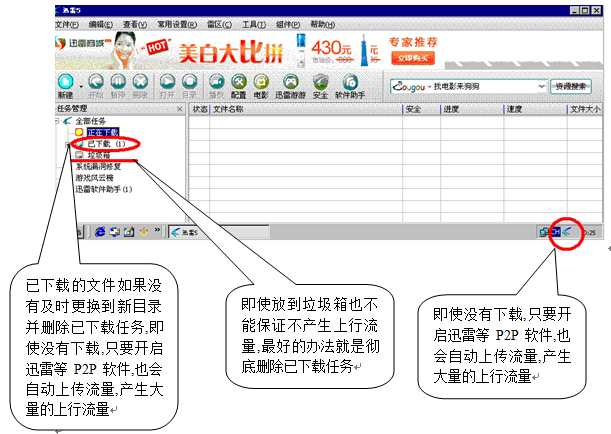Viewport: 611px width, 434px height.
Task: Click the third quick launch icon with pencil
Action: click(129, 232)
